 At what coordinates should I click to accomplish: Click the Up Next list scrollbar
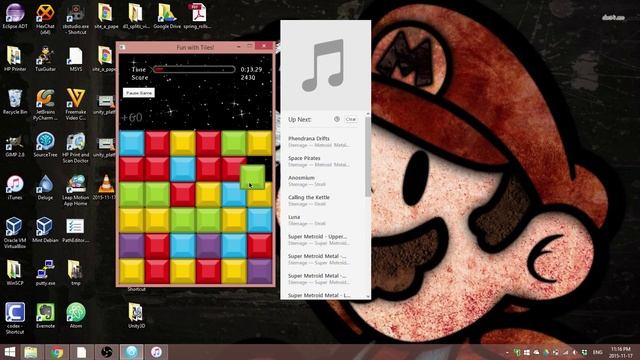pos(368,156)
